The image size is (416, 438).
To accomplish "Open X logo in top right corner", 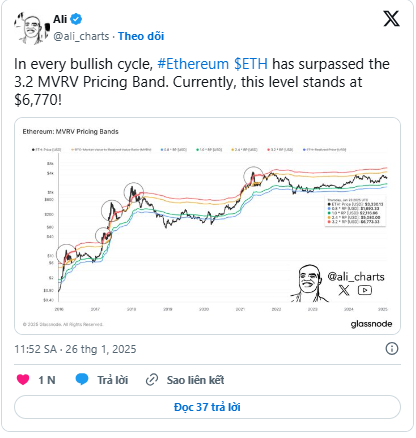I will pyautogui.click(x=391, y=19).
